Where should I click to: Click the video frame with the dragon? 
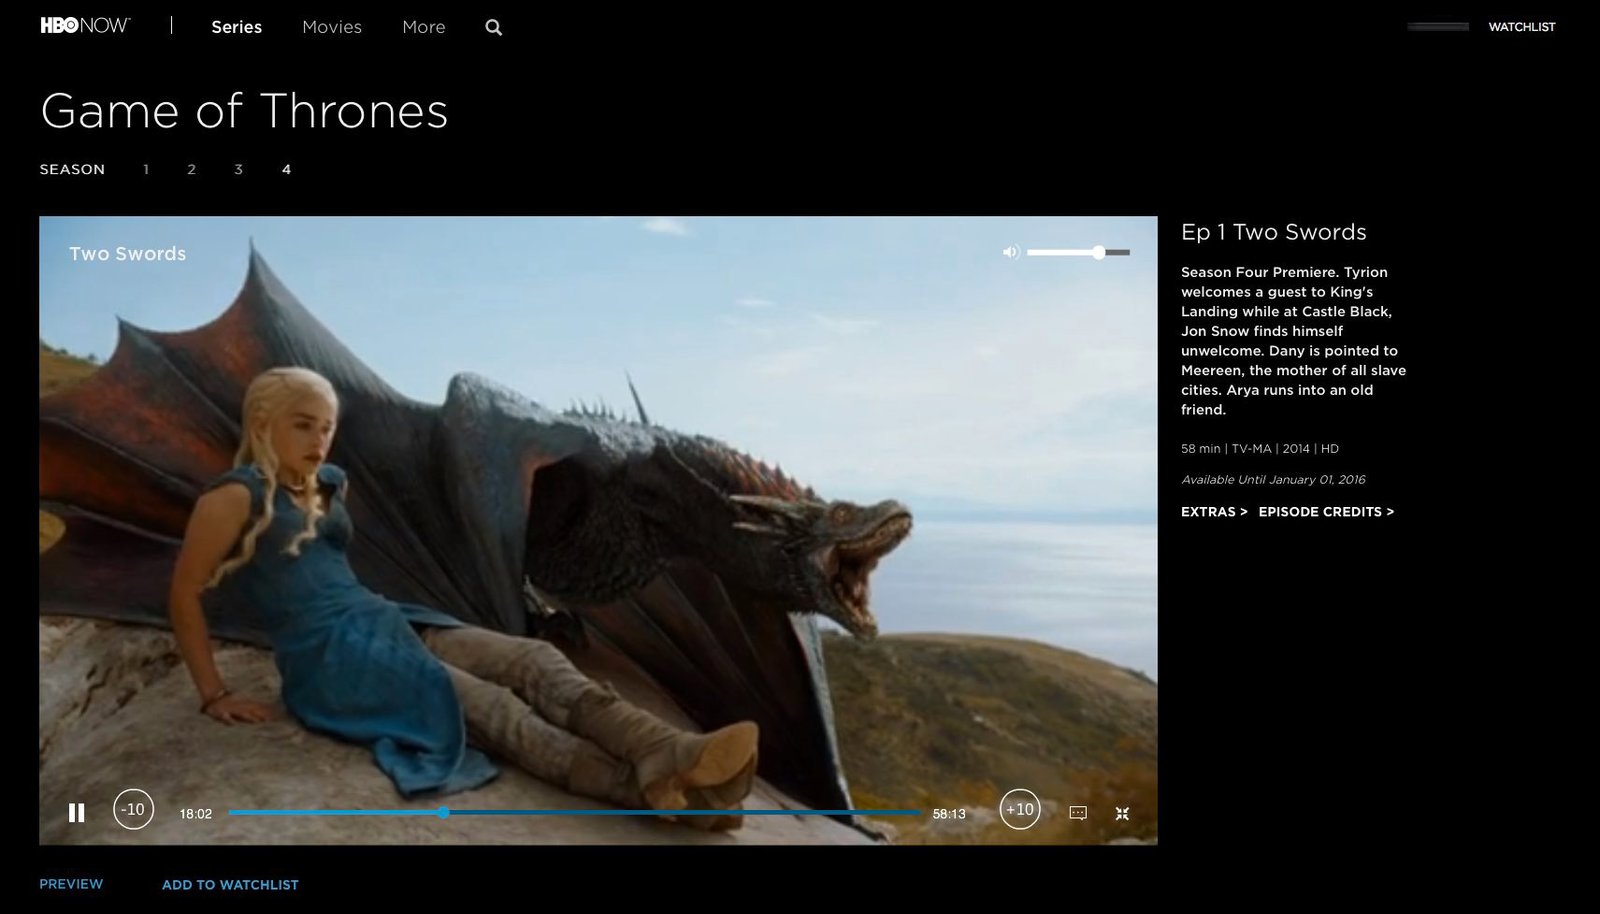(x=598, y=530)
